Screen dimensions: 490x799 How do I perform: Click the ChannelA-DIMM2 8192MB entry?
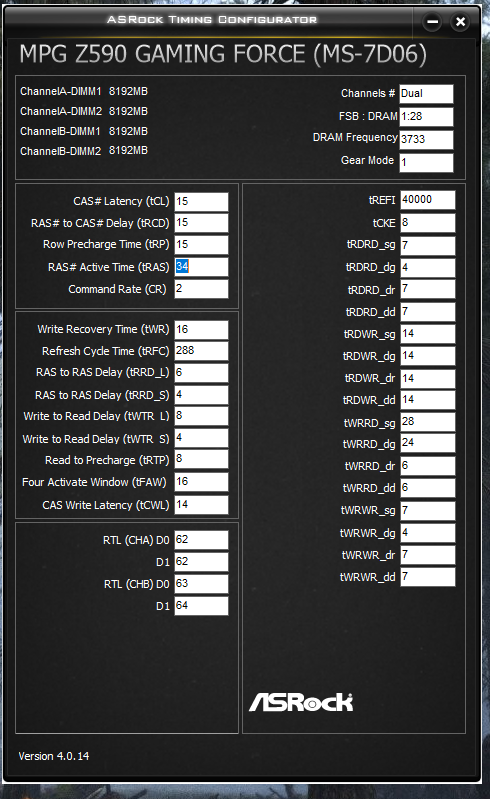[x=84, y=112]
